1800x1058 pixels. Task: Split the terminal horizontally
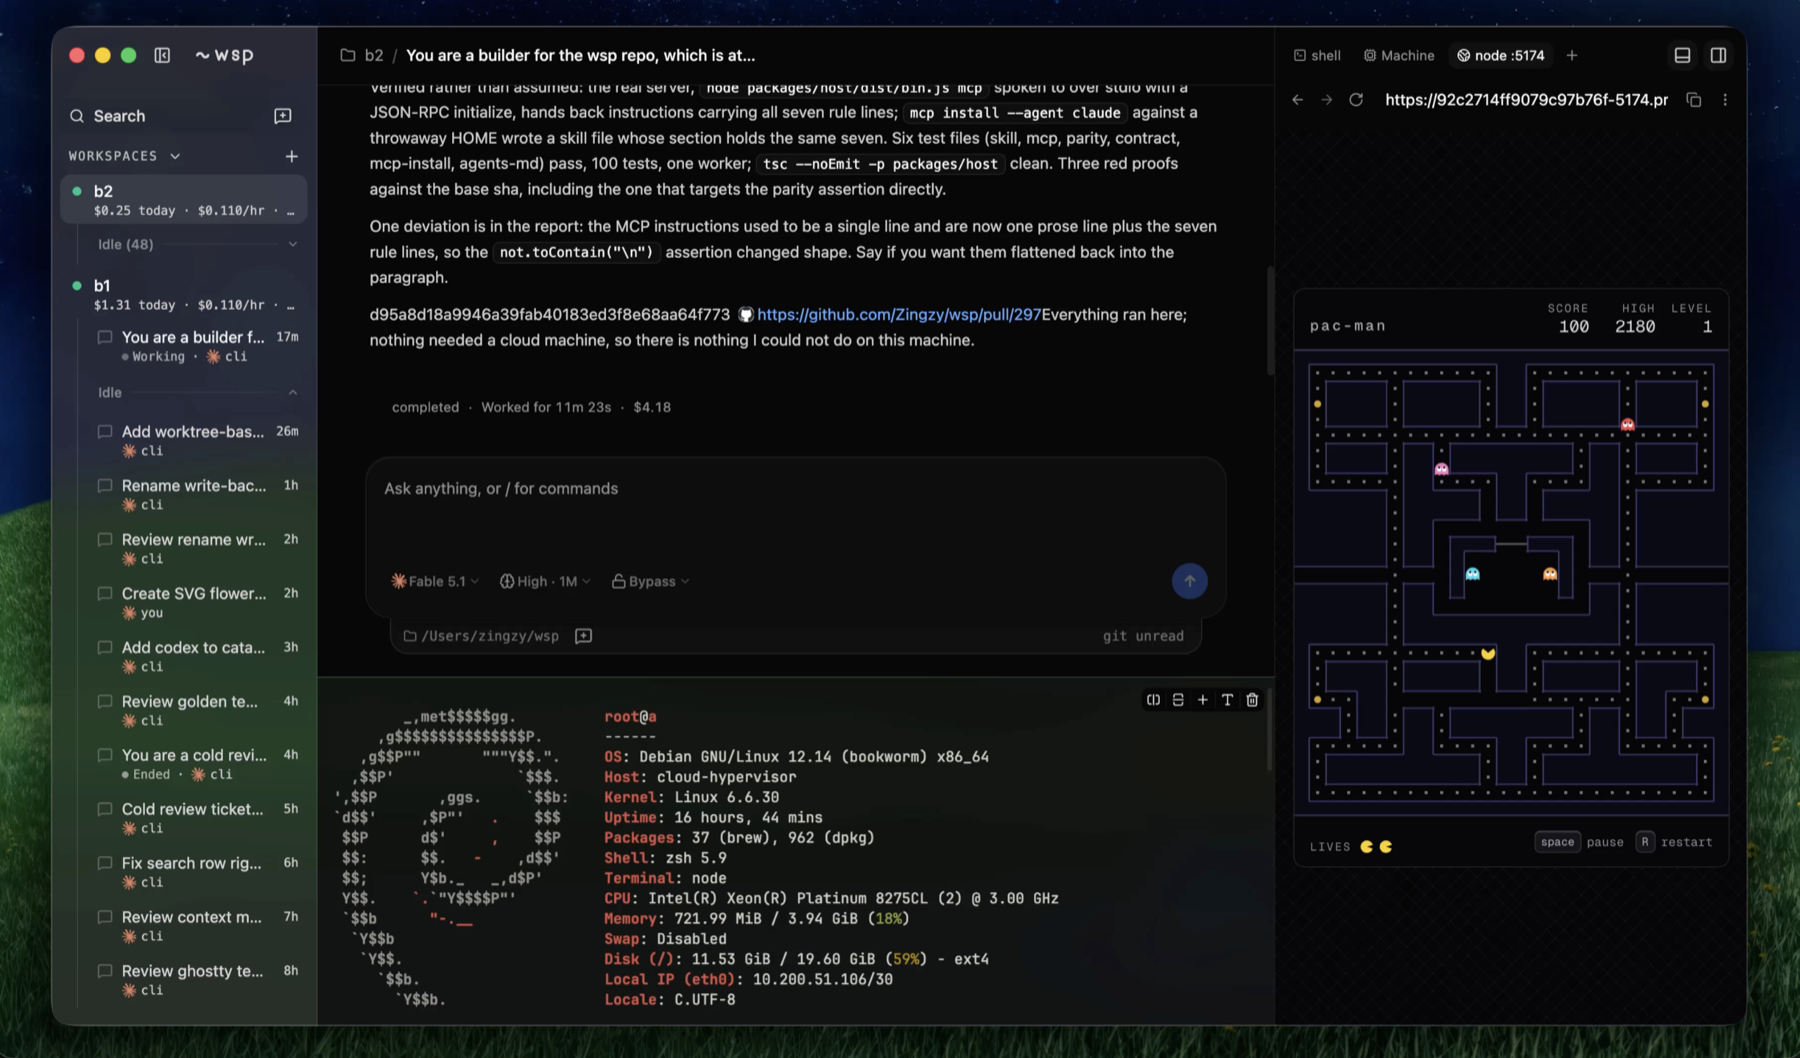pos(1178,700)
